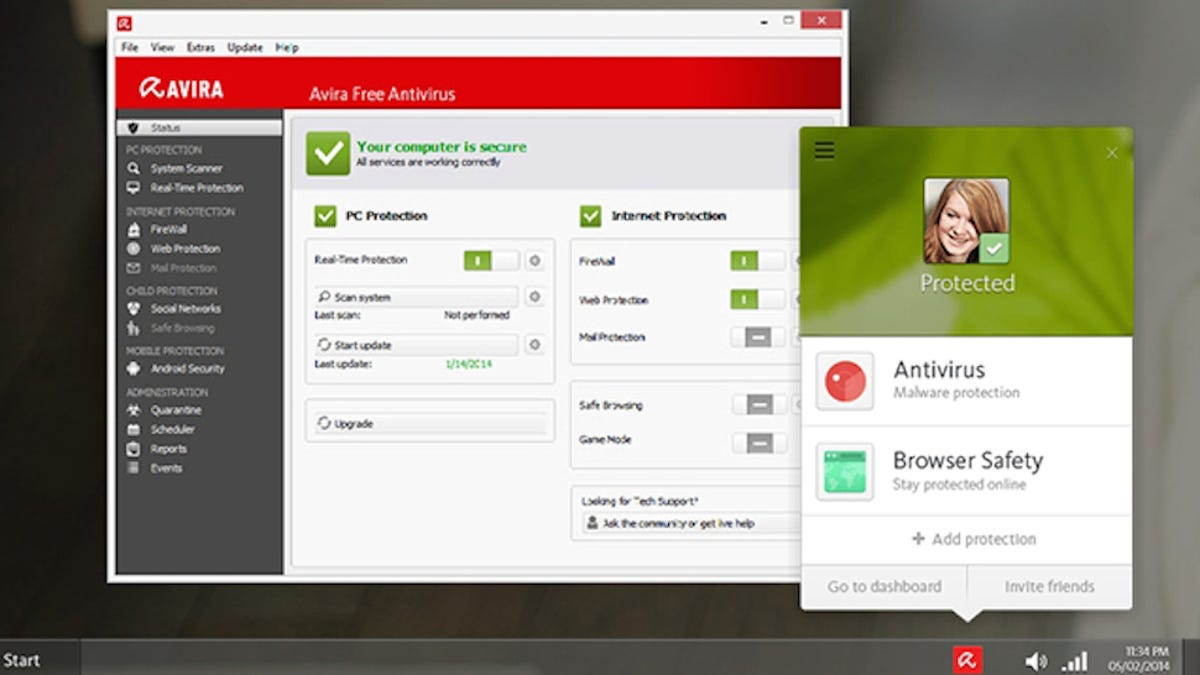
Task: Click gear icon beside Start update
Action: [x=535, y=345]
